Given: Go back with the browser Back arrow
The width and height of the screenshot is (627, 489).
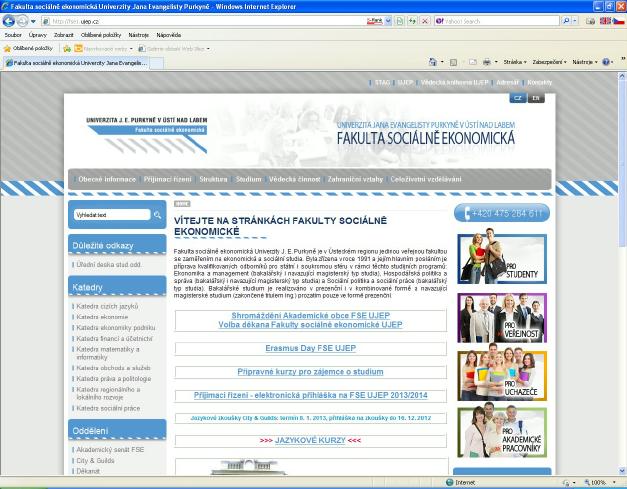Looking at the screenshot, I should [x=8, y=21].
